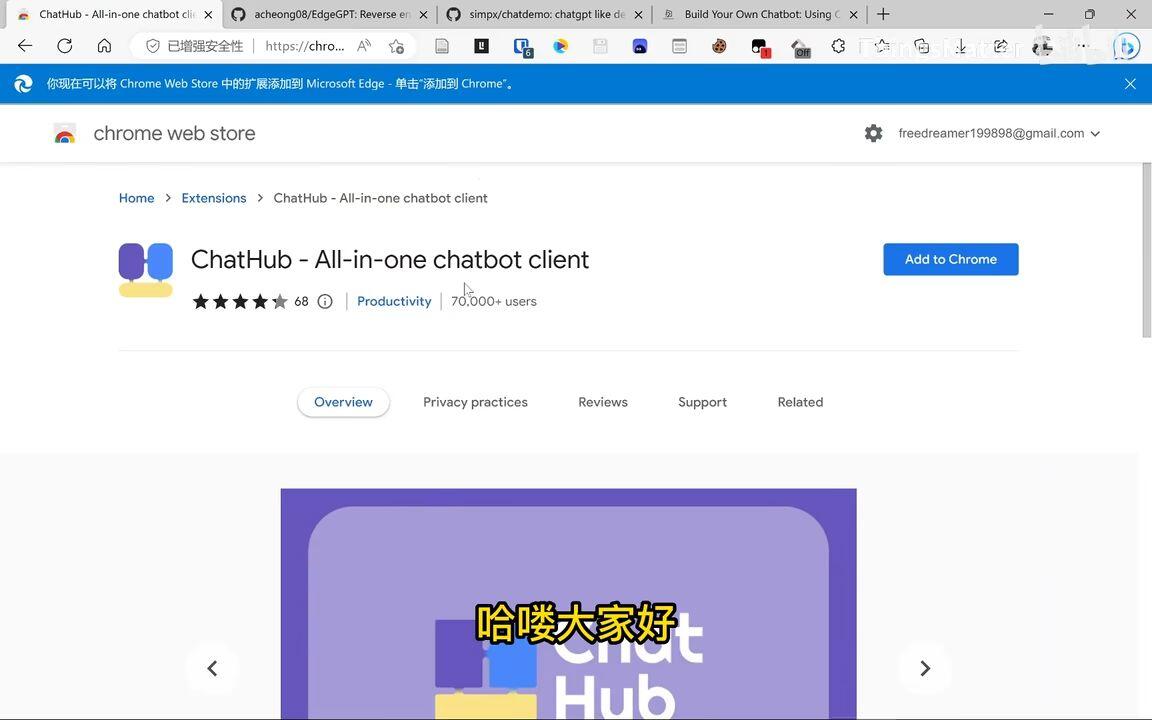Image resolution: width=1152 pixels, height=720 pixels.
Task: Open the Privacy practices tab
Action: 475,402
